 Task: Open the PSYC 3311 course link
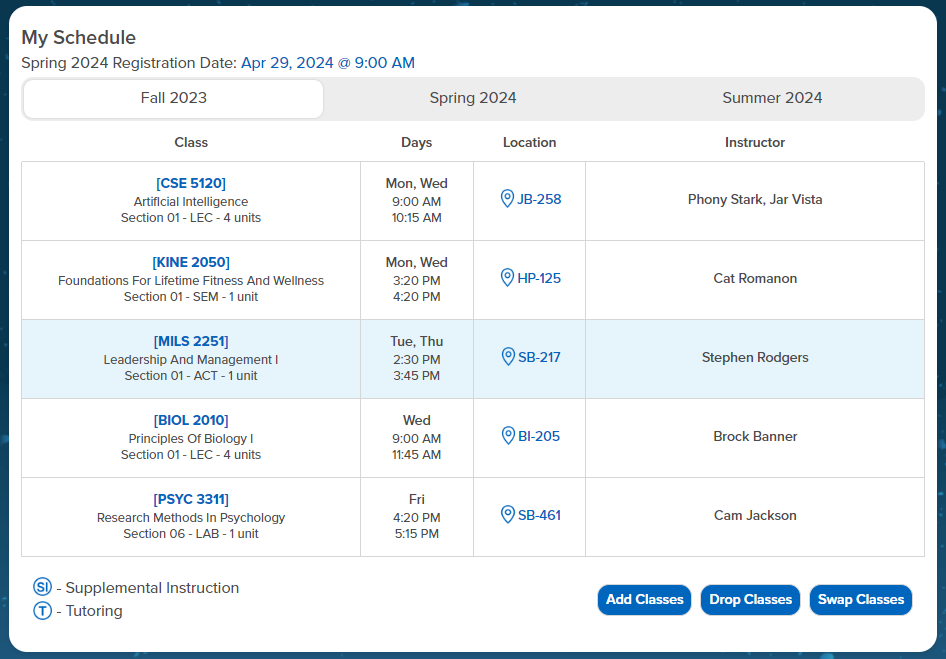tap(191, 499)
